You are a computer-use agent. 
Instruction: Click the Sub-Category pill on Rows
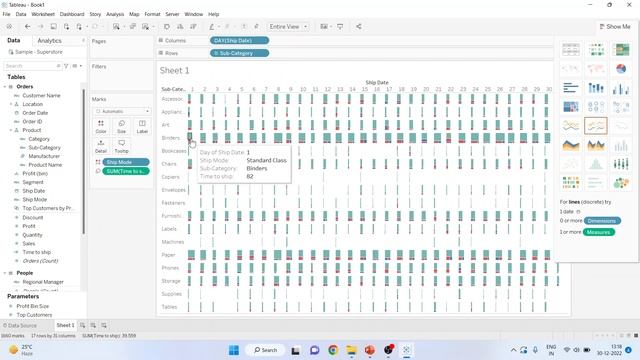[239, 53]
